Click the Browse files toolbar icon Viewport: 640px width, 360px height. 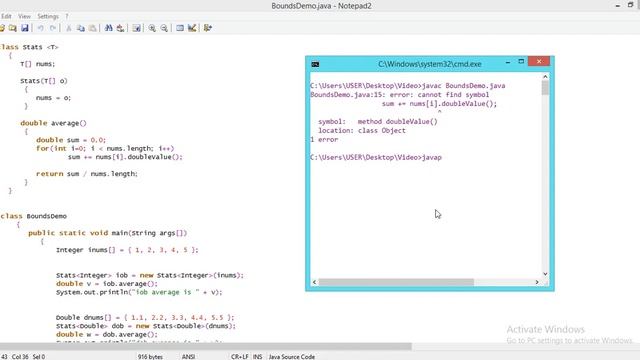[13, 28]
